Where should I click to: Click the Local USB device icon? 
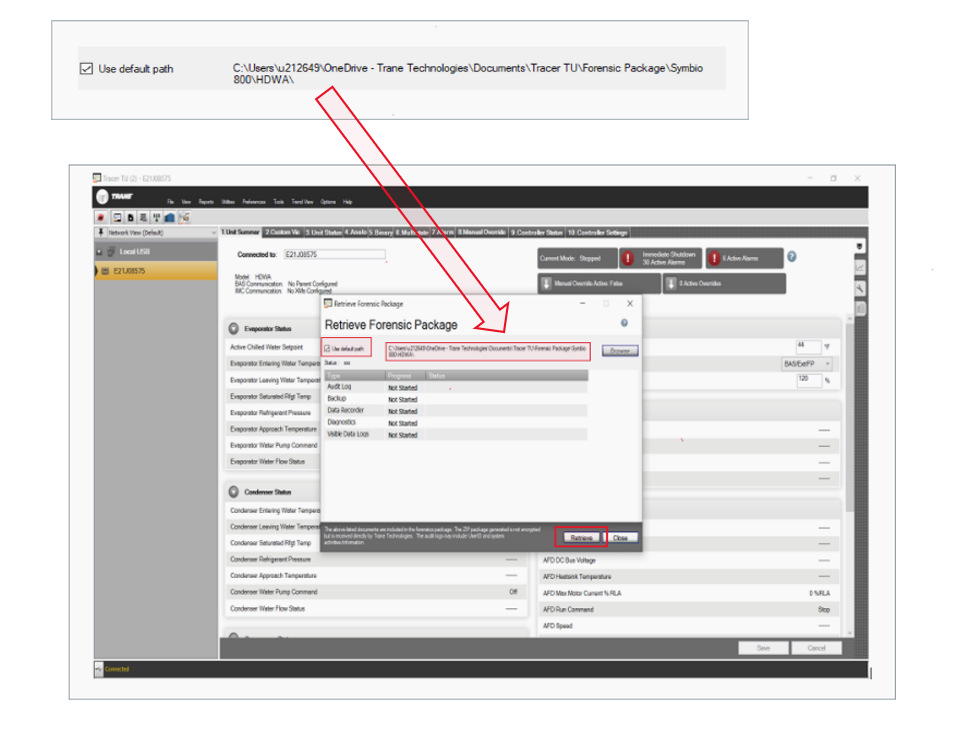pos(111,252)
